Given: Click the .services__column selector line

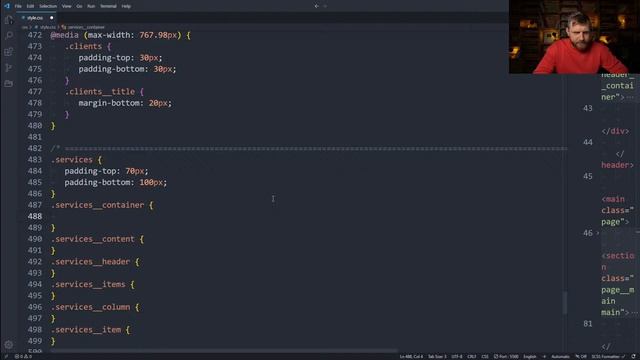Looking at the screenshot, I should point(90,307).
